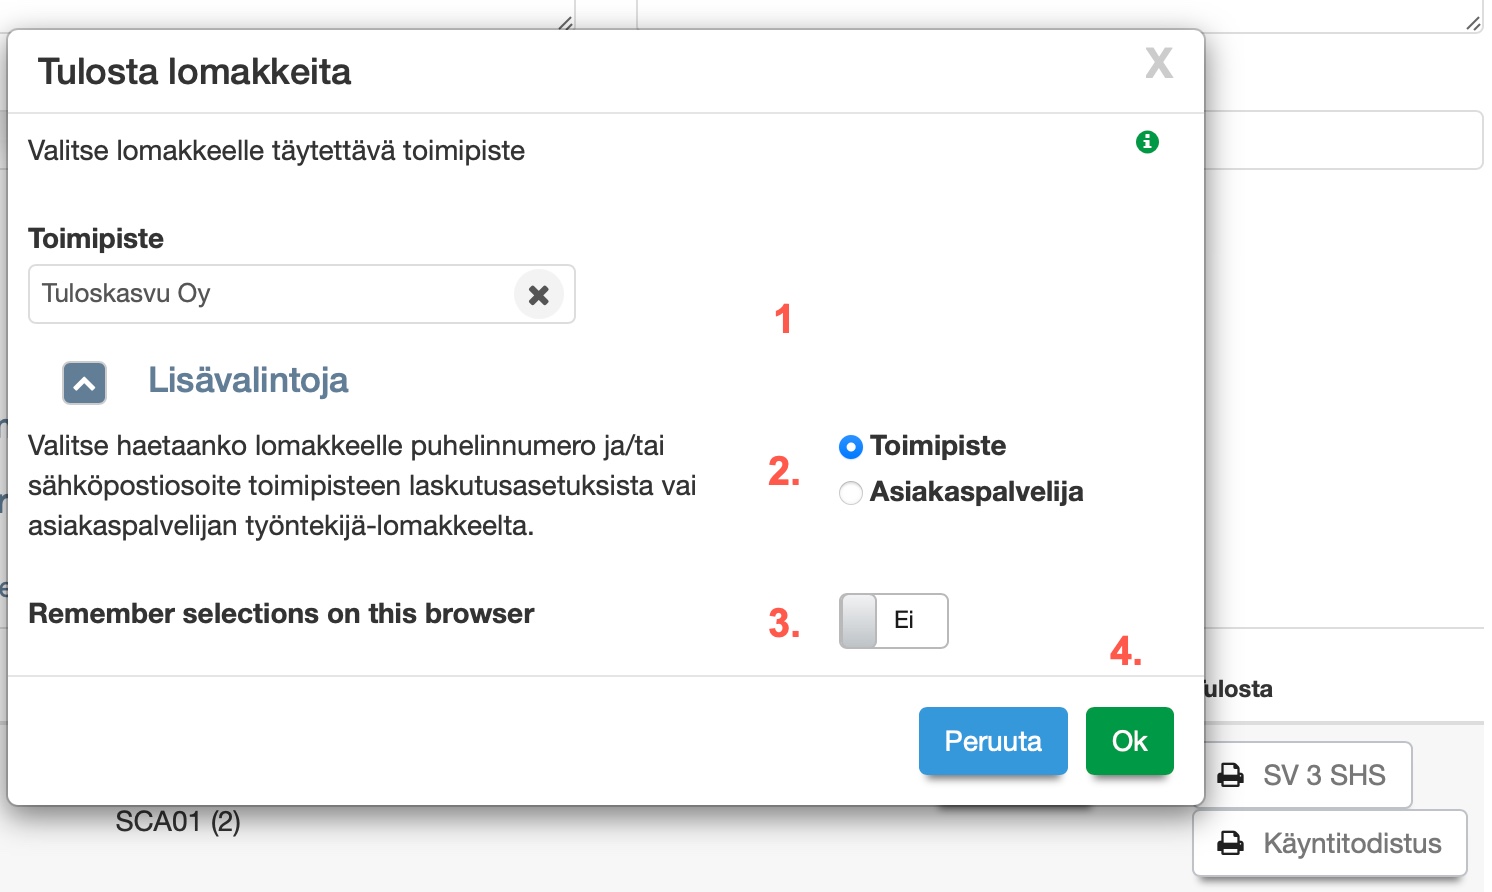Click the Lisävalintoja heading link
1492x892 pixels.
tap(248, 380)
